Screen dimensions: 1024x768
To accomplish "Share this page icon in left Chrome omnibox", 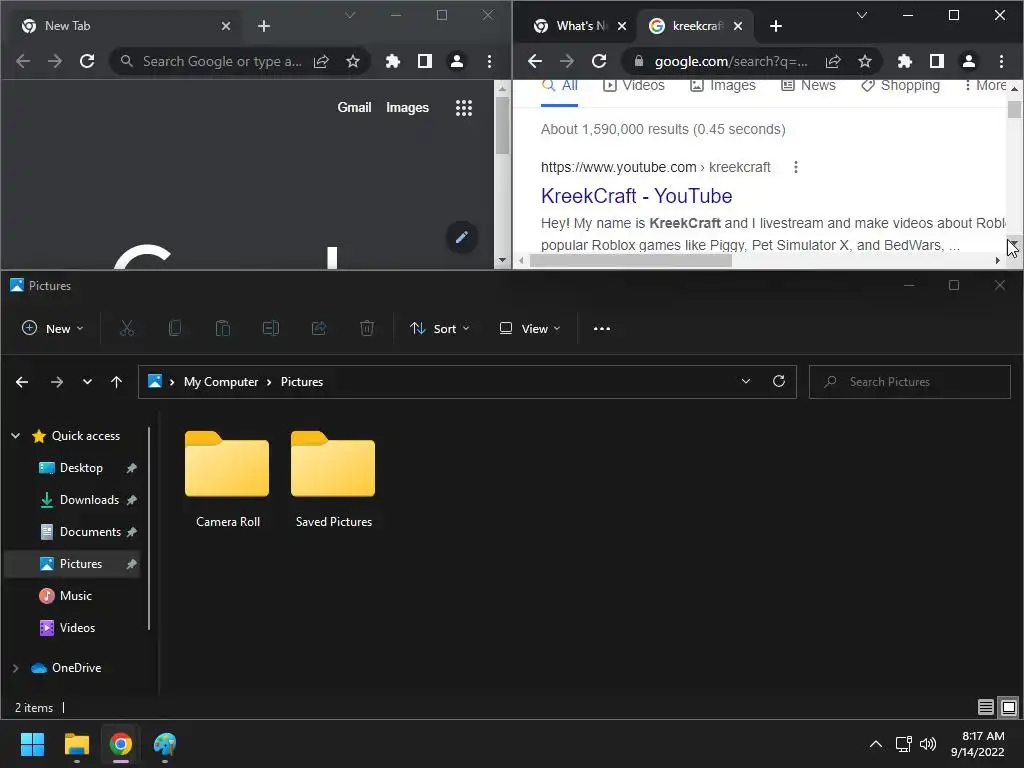I will click(x=321, y=61).
